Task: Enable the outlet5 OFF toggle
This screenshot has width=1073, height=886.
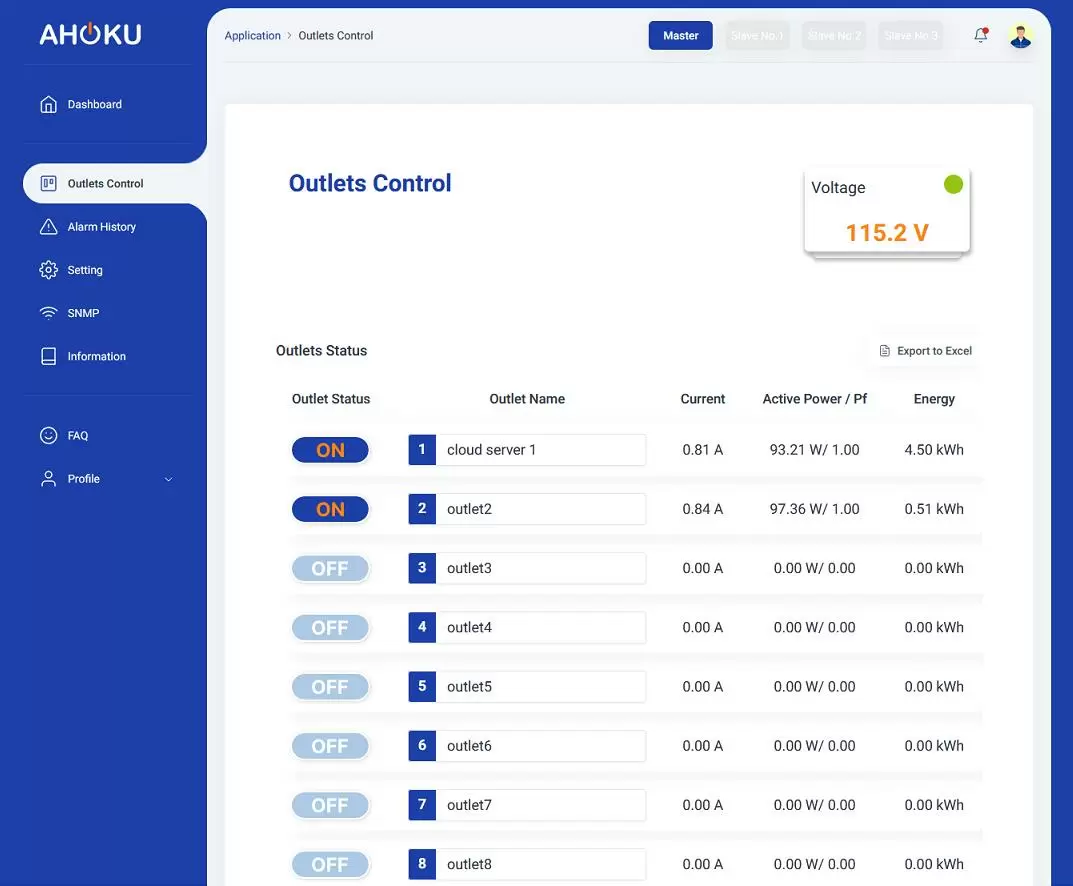Action: pos(330,687)
